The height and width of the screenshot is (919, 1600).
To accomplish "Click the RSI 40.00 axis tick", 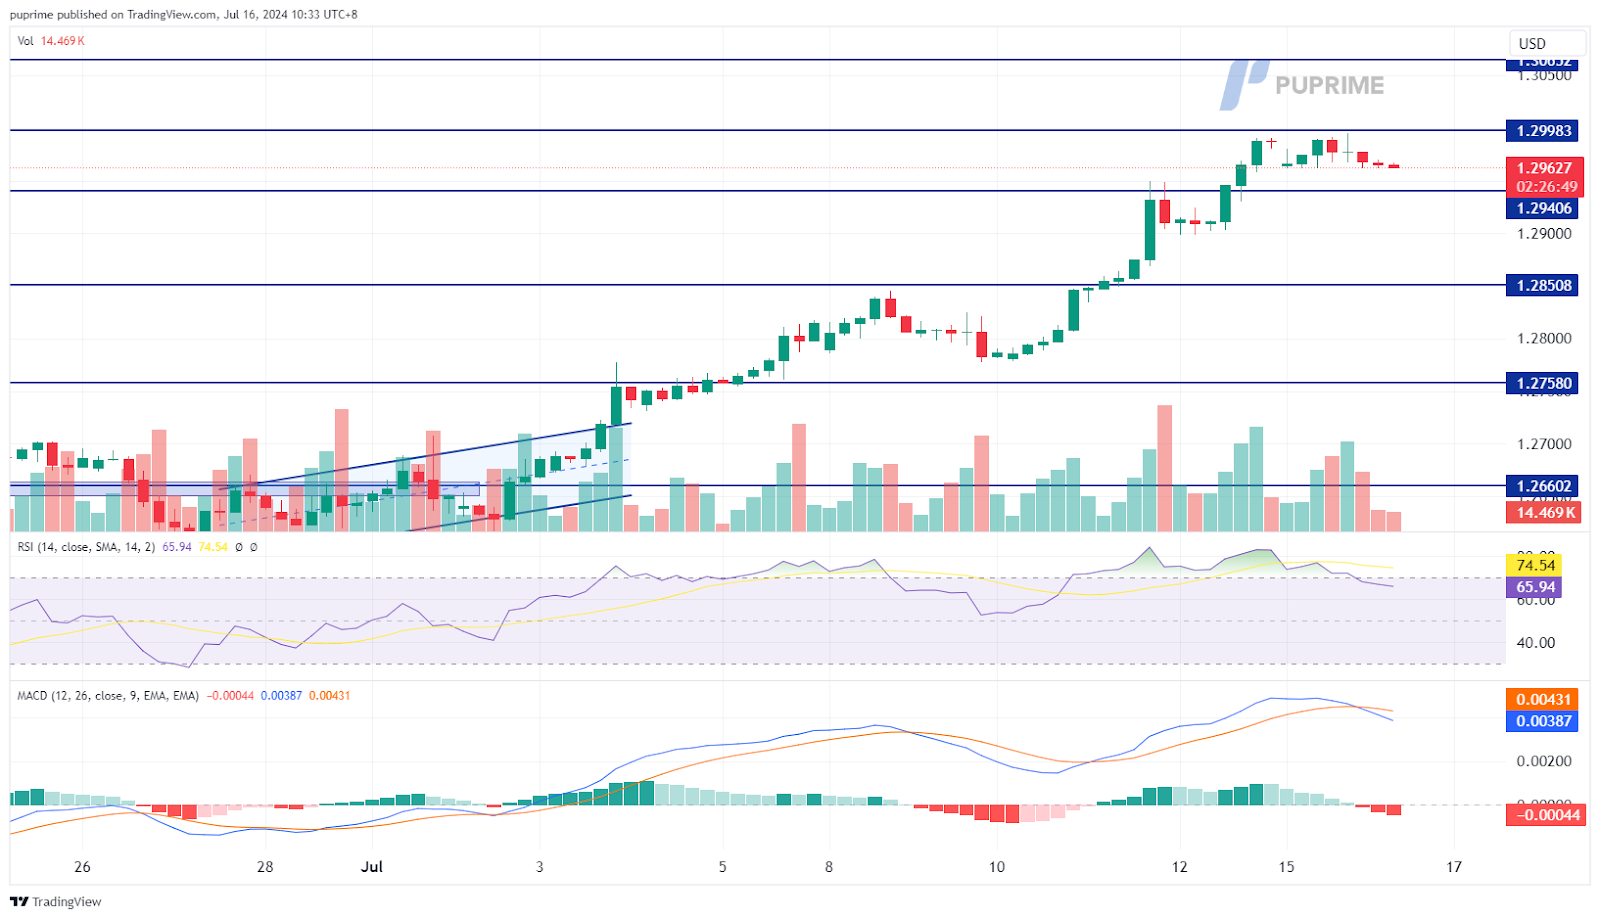I will (1536, 643).
